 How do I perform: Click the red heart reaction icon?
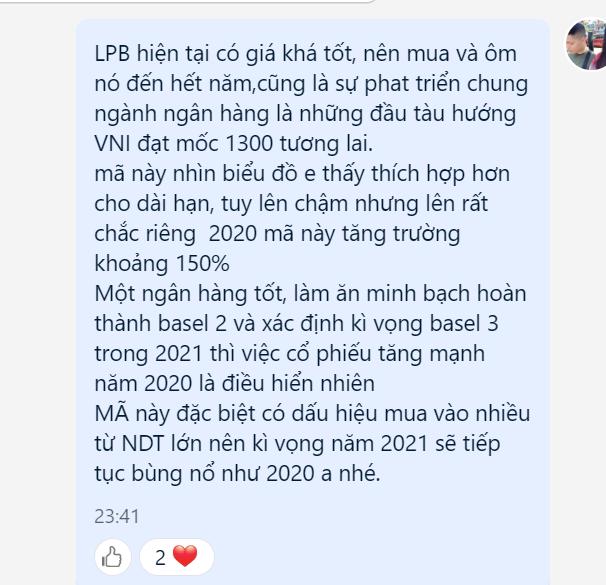pyautogui.click(x=185, y=556)
